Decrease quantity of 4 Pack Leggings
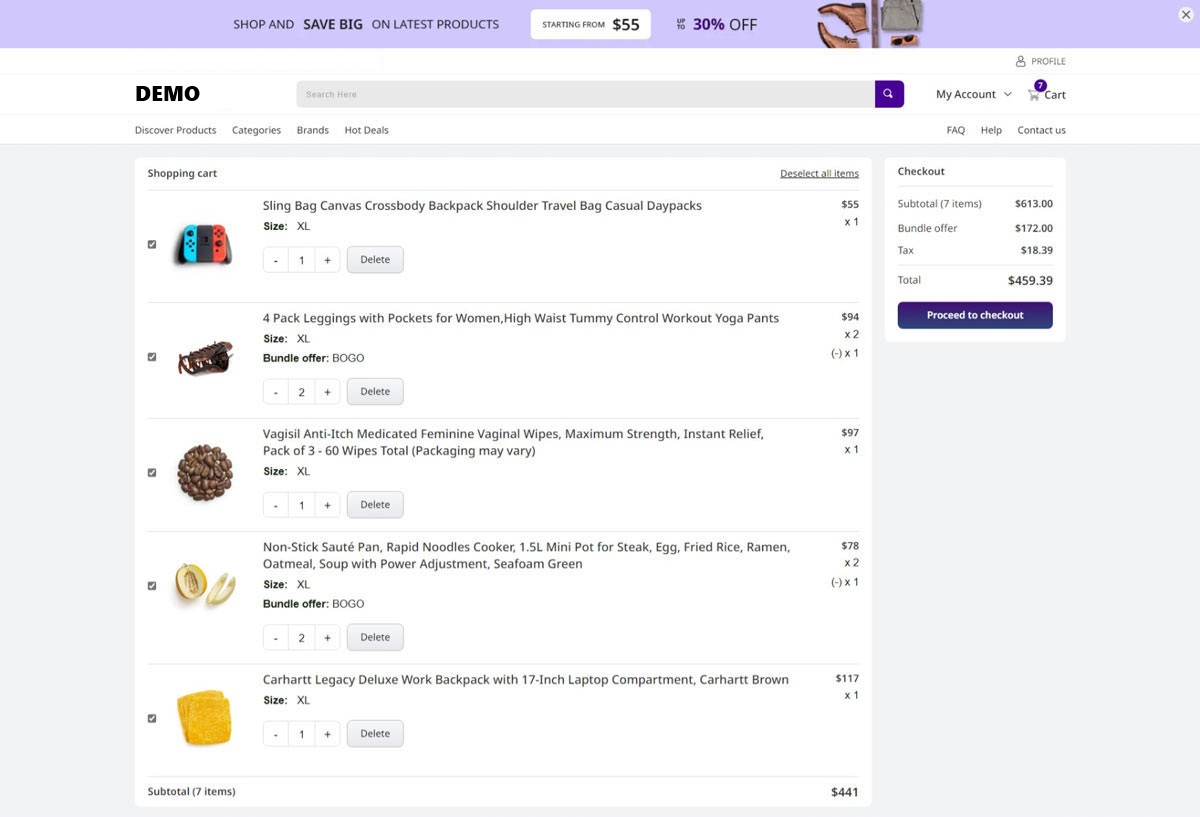Screen dimensions: 1200x817 pos(276,392)
